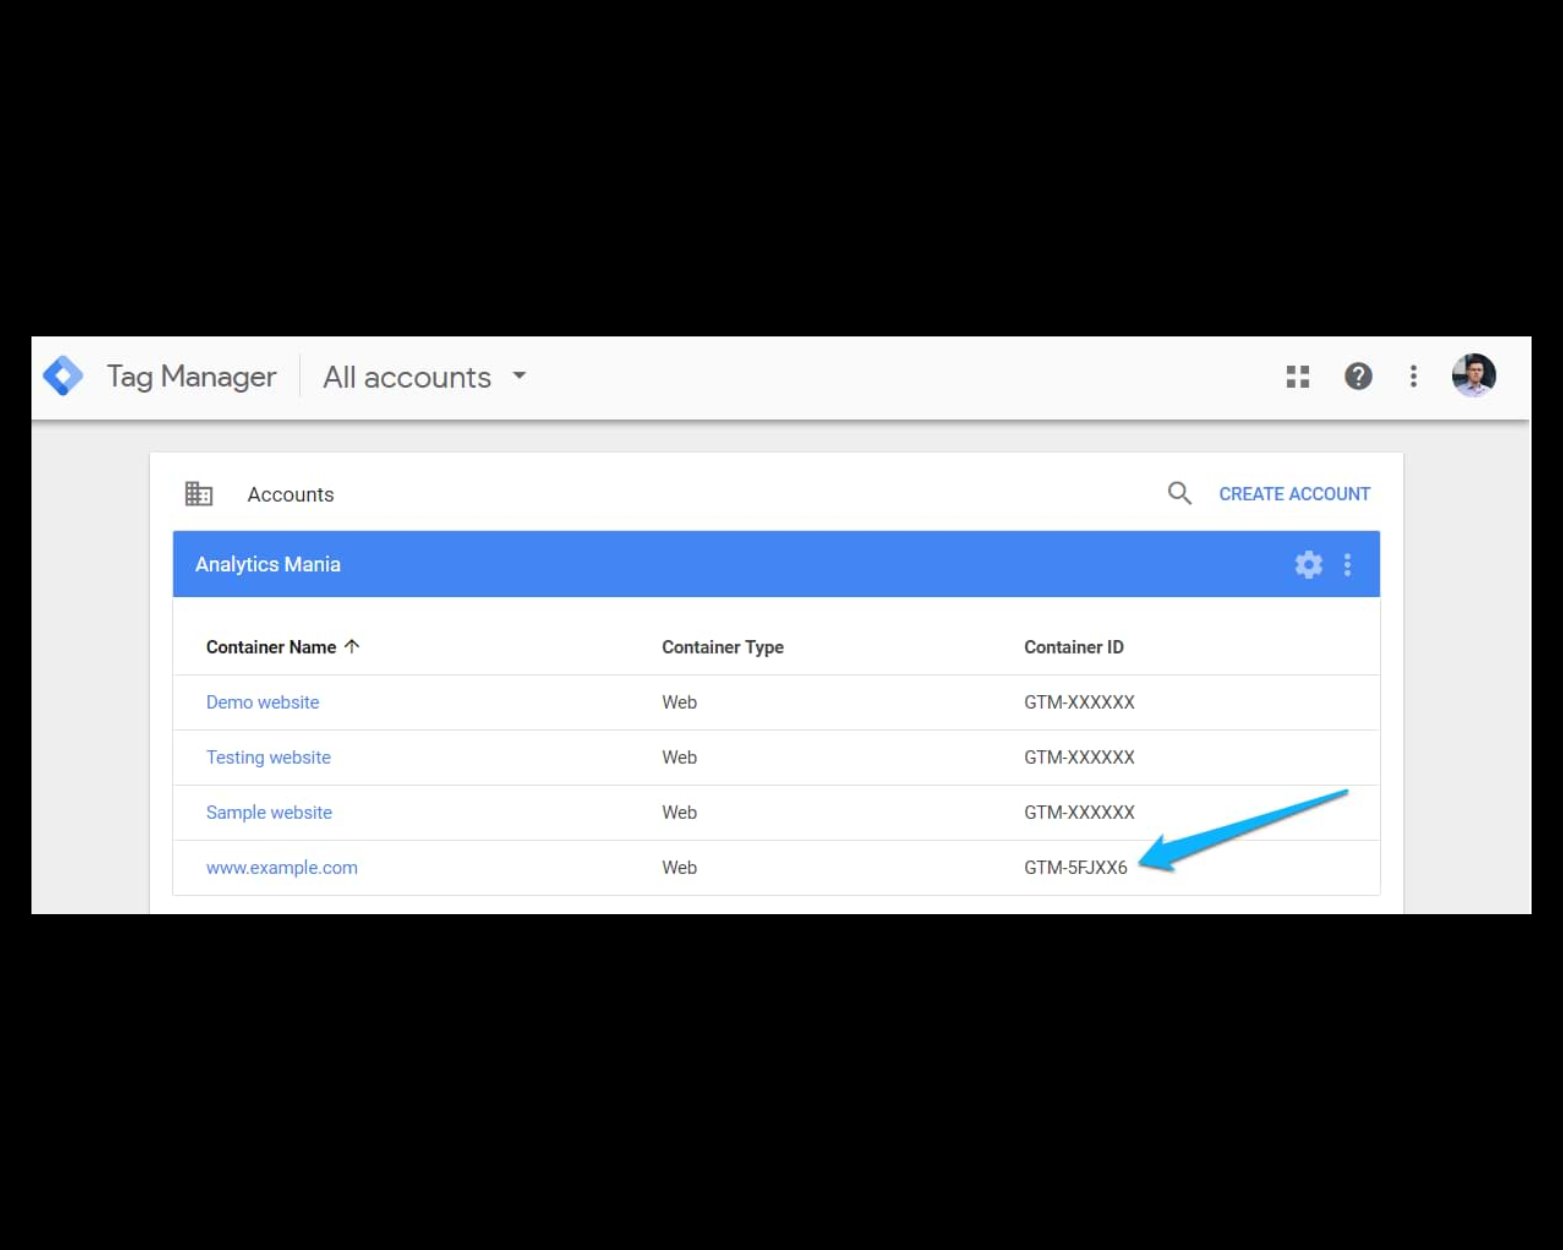
Task: Click the Google Tag Manager logo
Action: [x=63, y=377]
